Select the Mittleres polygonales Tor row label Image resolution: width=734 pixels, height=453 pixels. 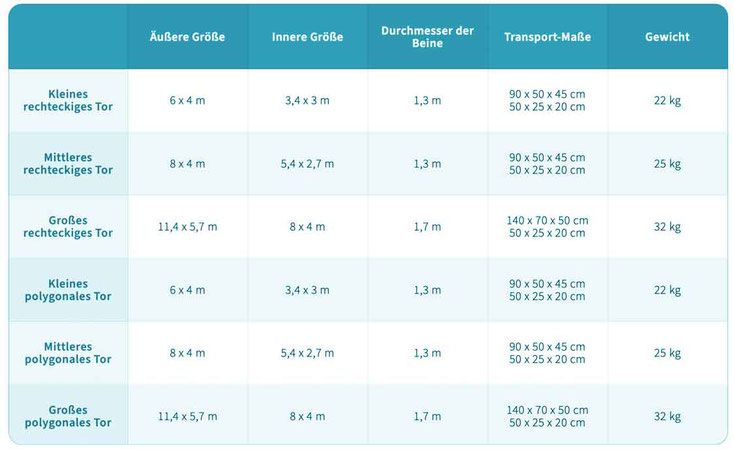(68, 353)
